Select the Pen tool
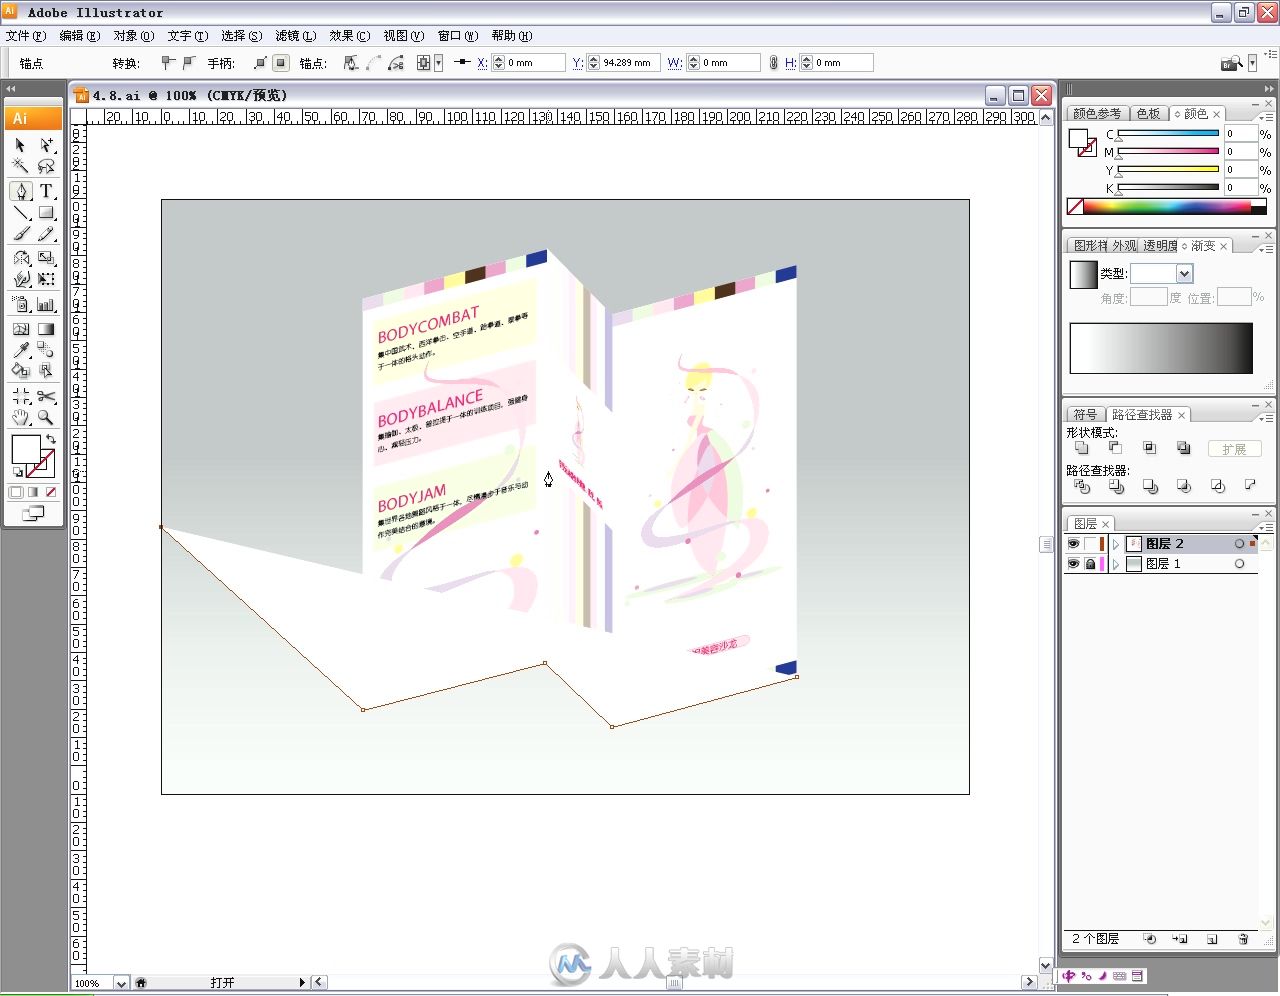Screen dimensions: 1280x996 tap(21, 191)
